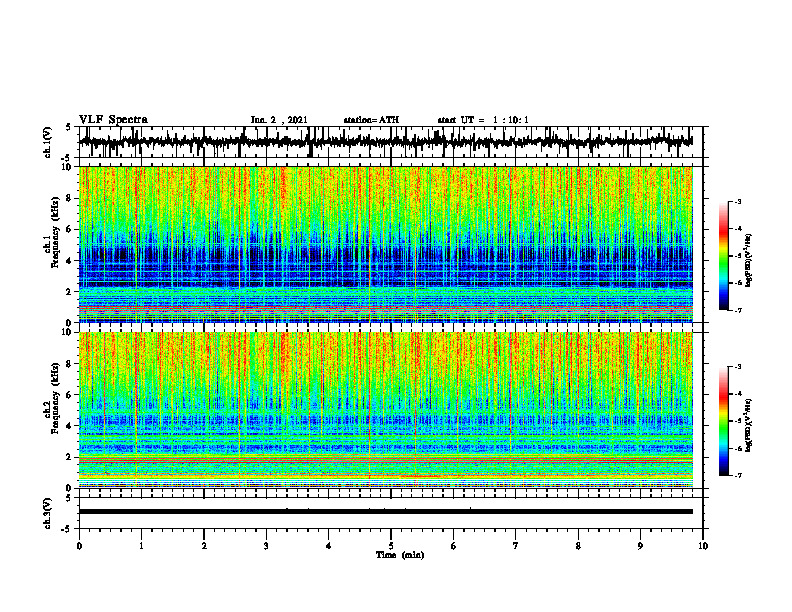The image size is (792, 612).
Task: Click the ch.2 color bar "log(PSD)" unit label
Action: click(749, 425)
